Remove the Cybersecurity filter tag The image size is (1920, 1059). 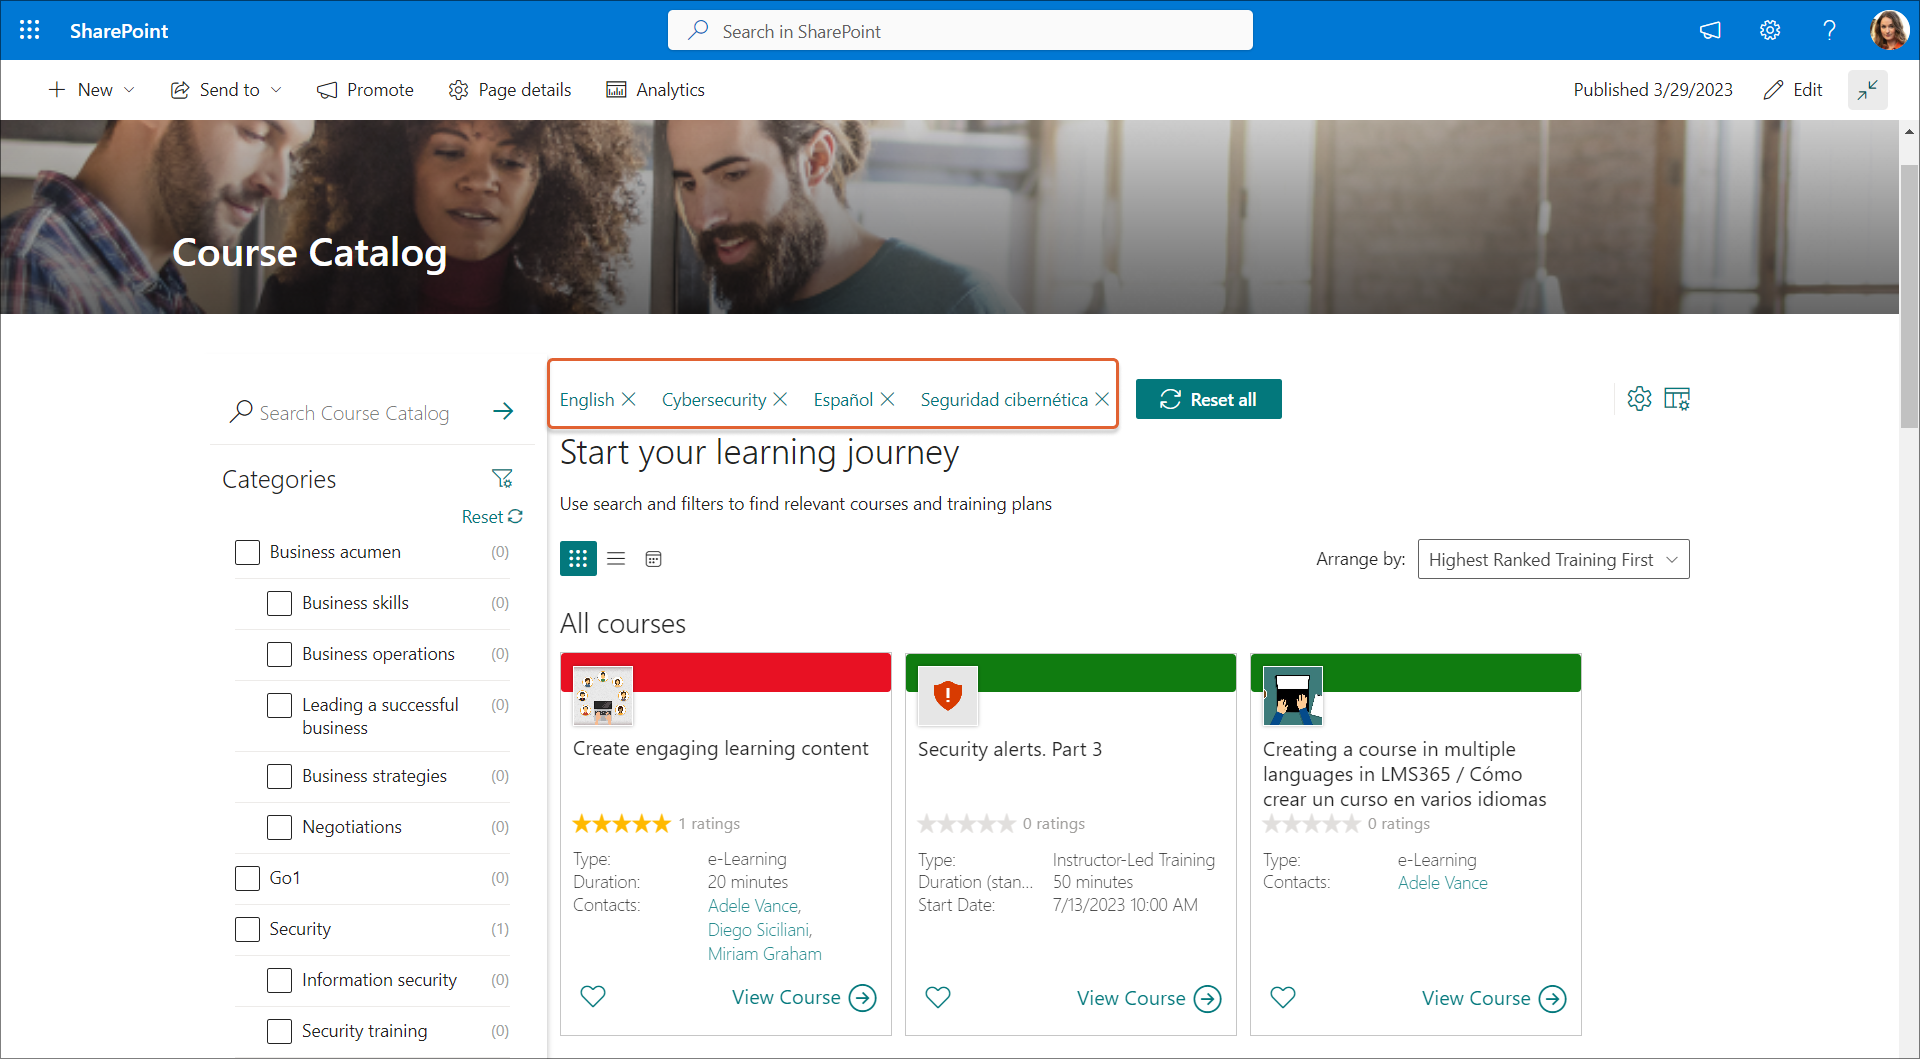tap(781, 400)
